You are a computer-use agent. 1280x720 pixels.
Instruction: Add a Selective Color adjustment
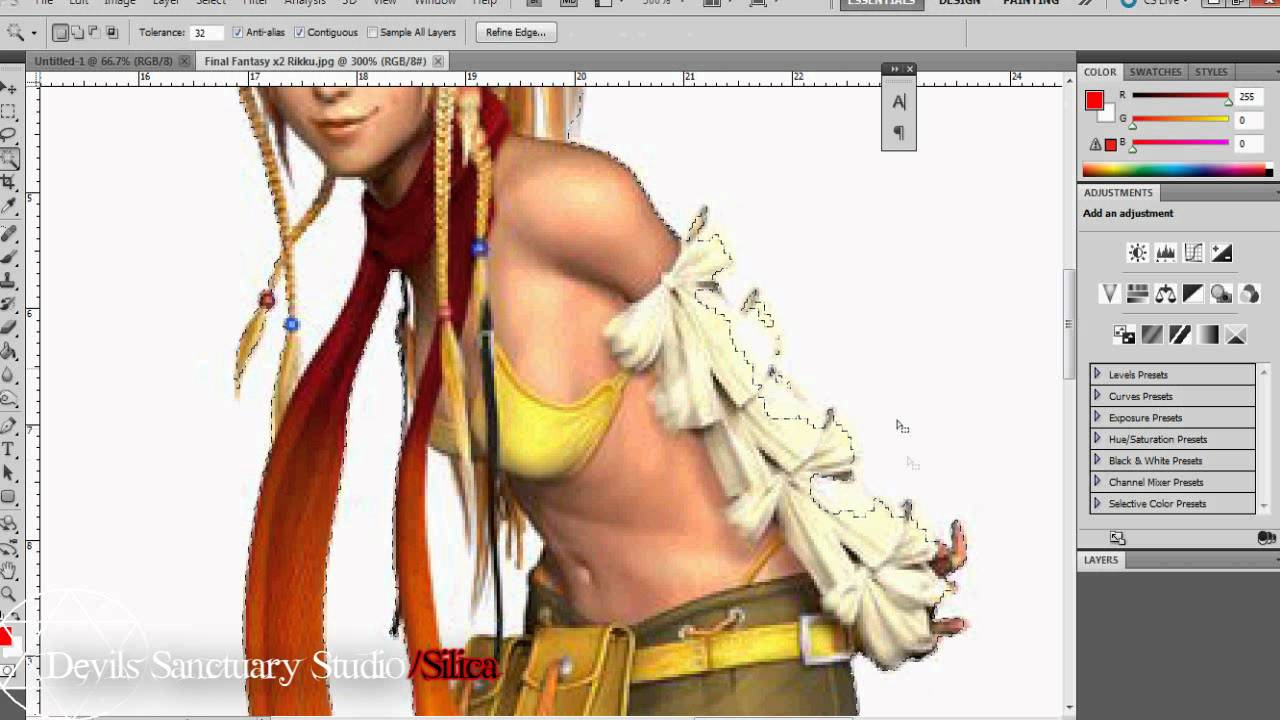tap(1236, 335)
